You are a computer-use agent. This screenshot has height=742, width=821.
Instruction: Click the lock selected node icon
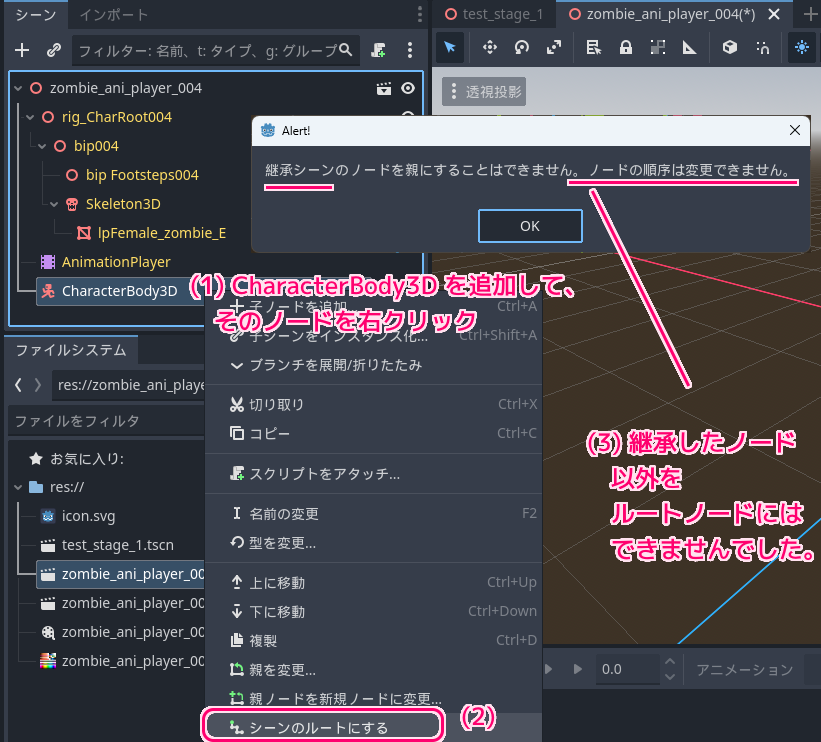point(625,47)
